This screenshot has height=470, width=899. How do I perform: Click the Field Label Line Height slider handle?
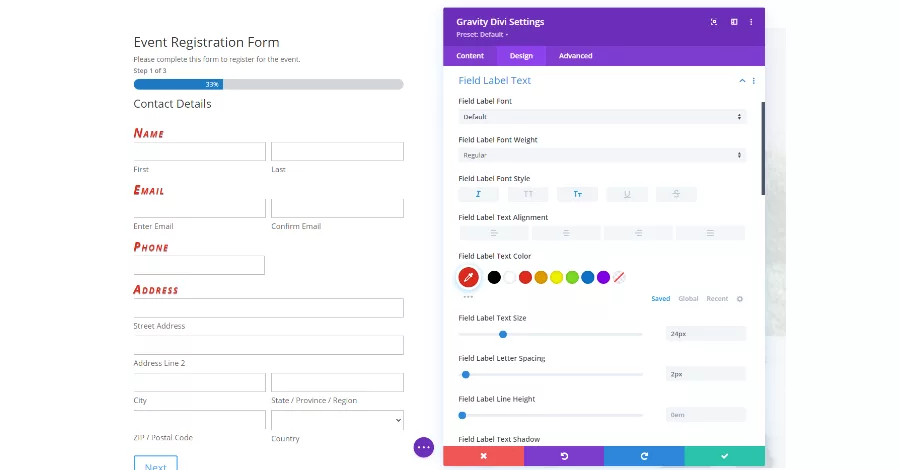(462, 415)
